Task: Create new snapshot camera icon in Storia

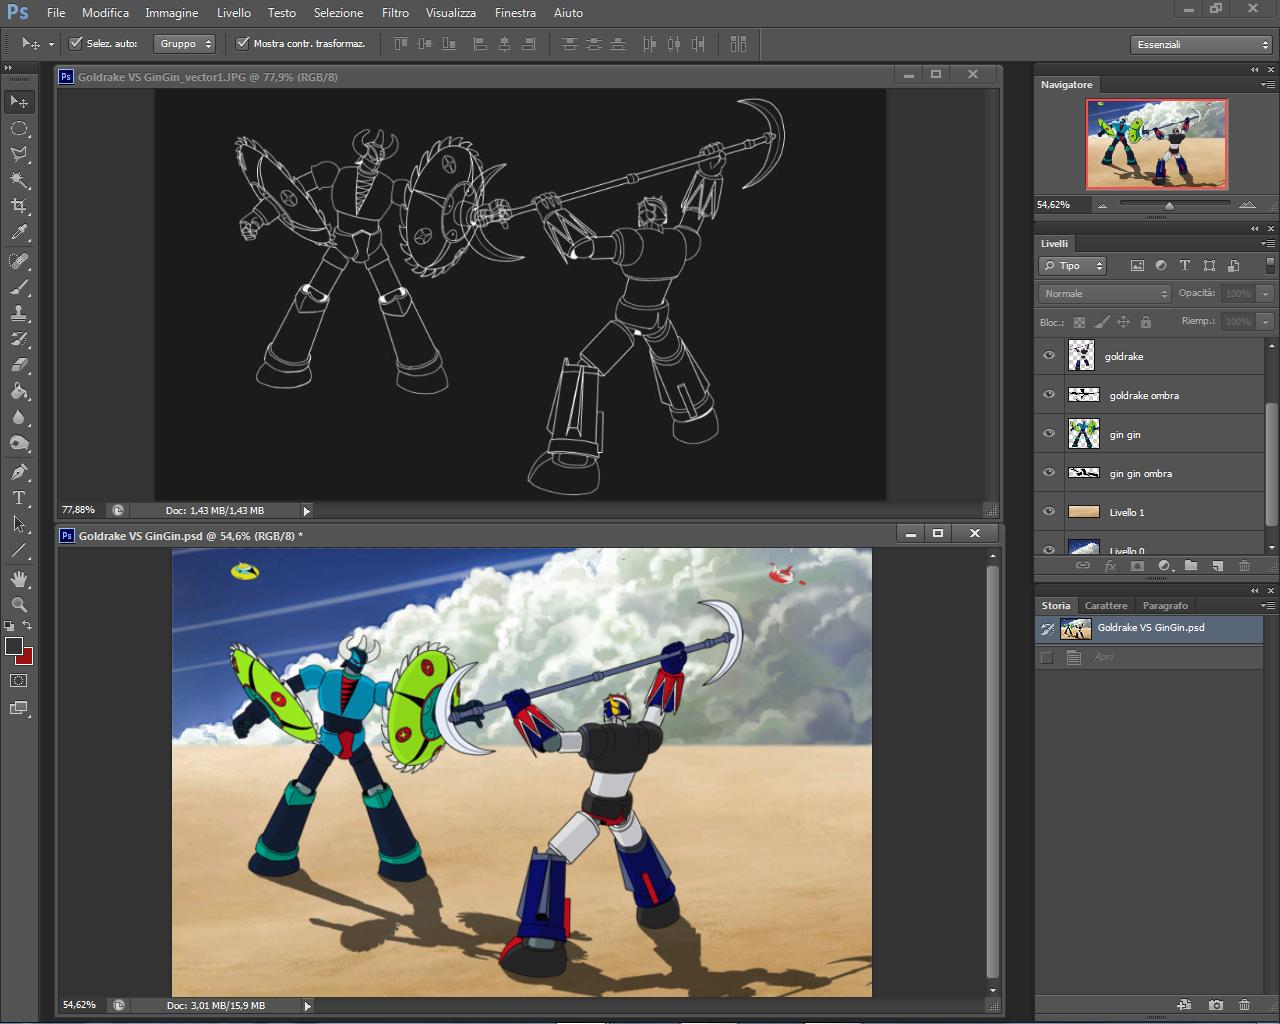Action: (x=1216, y=1005)
